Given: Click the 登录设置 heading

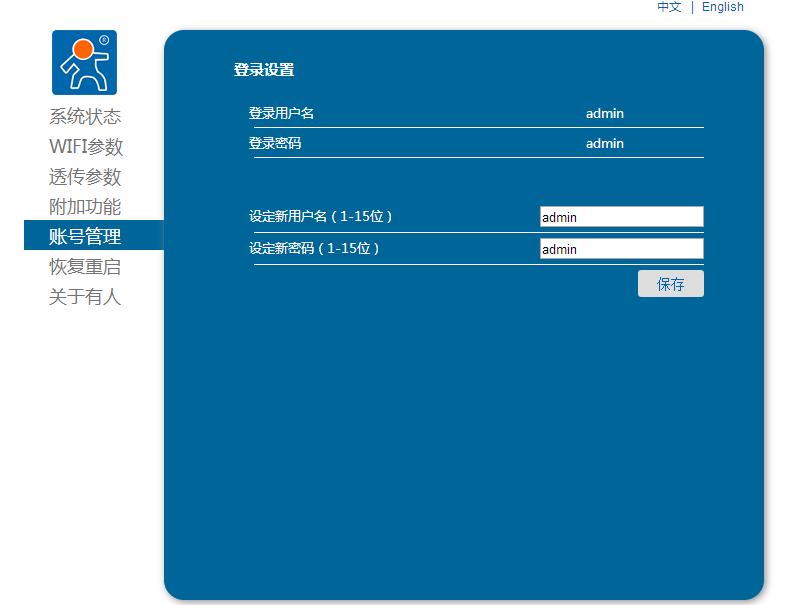Looking at the screenshot, I should (x=264, y=70).
